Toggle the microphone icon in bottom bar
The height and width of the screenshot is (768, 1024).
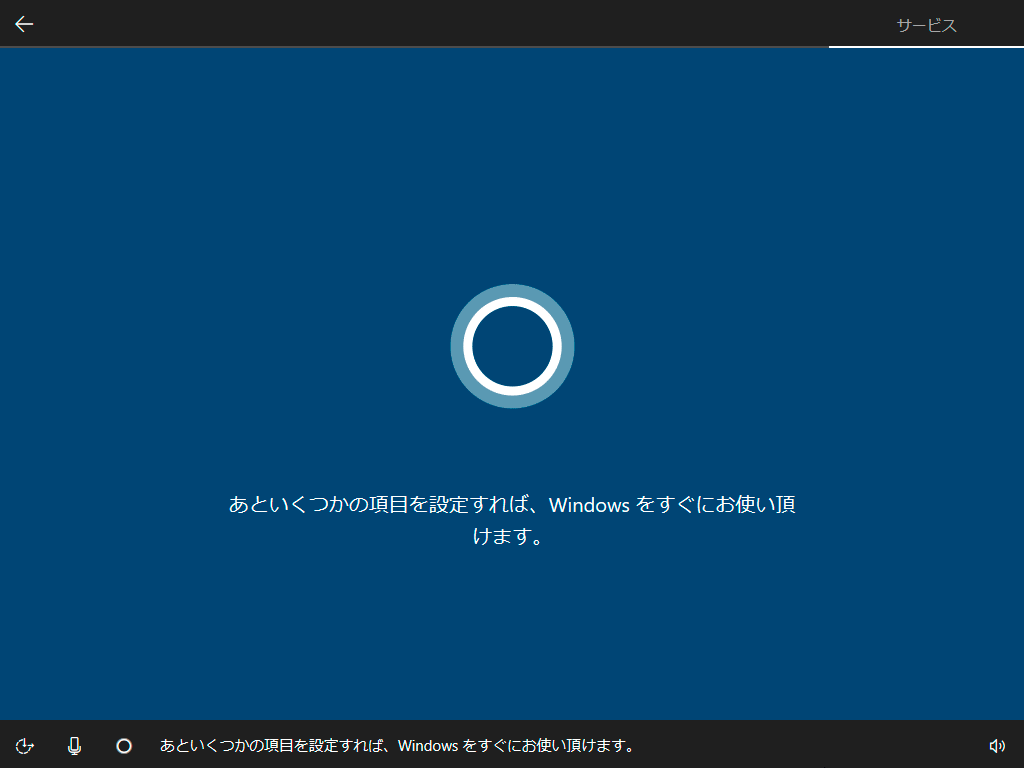tap(74, 746)
